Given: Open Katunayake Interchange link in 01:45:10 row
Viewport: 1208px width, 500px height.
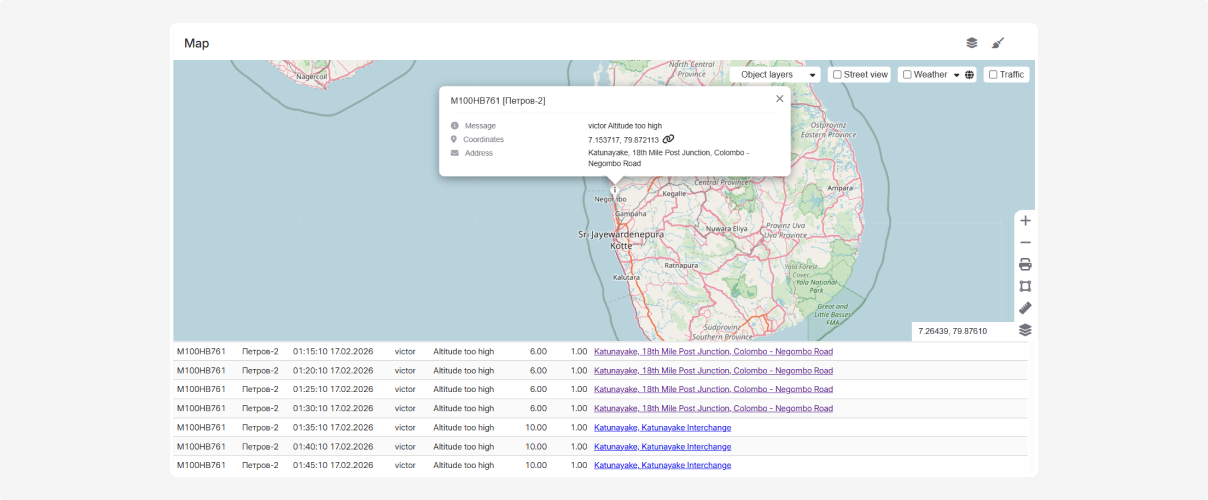Looking at the screenshot, I should click(x=662, y=465).
